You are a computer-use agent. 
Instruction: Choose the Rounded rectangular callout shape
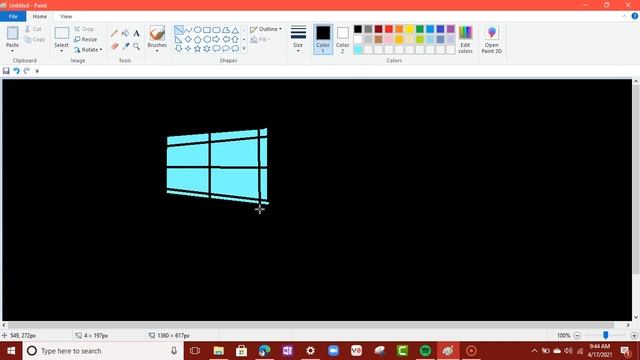pyautogui.click(x=216, y=49)
